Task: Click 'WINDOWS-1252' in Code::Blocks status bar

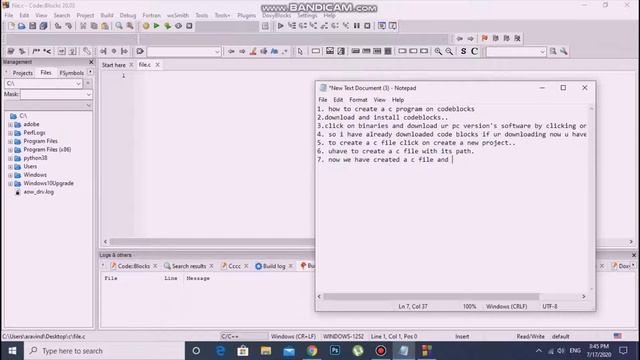Action: (343, 337)
